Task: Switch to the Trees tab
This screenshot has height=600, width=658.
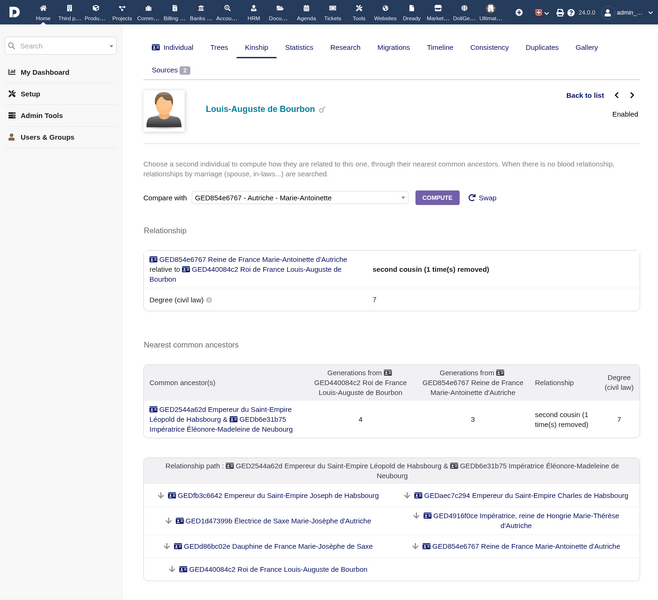Action: (x=219, y=47)
